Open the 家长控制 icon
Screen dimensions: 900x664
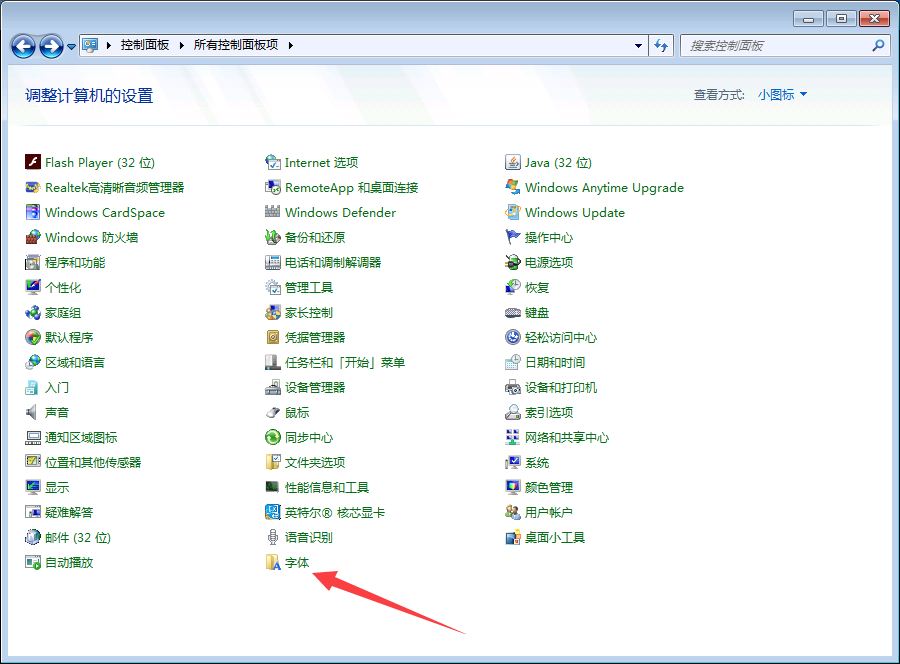(x=273, y=313)
